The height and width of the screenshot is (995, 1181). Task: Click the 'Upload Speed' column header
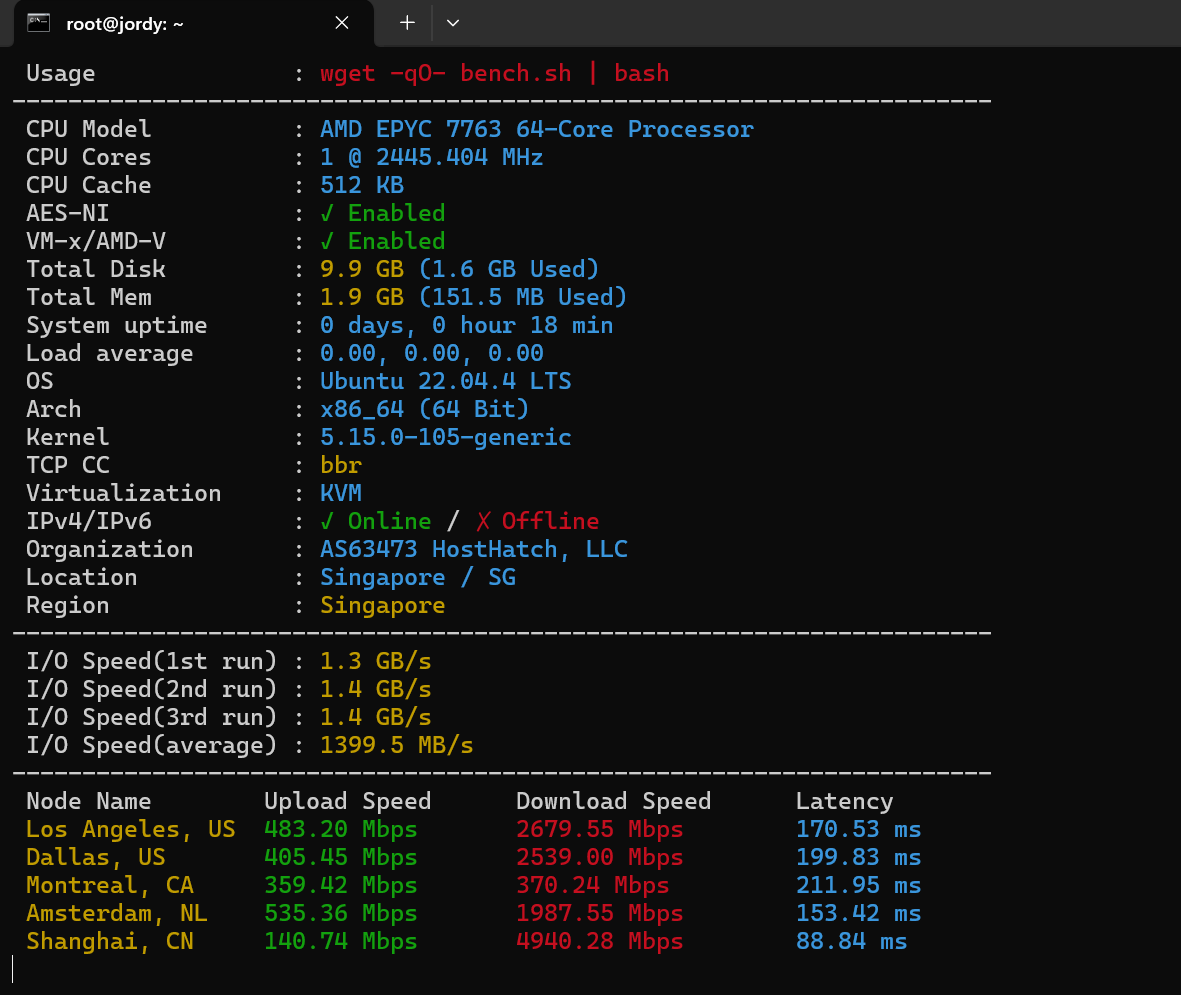(348, 801)
